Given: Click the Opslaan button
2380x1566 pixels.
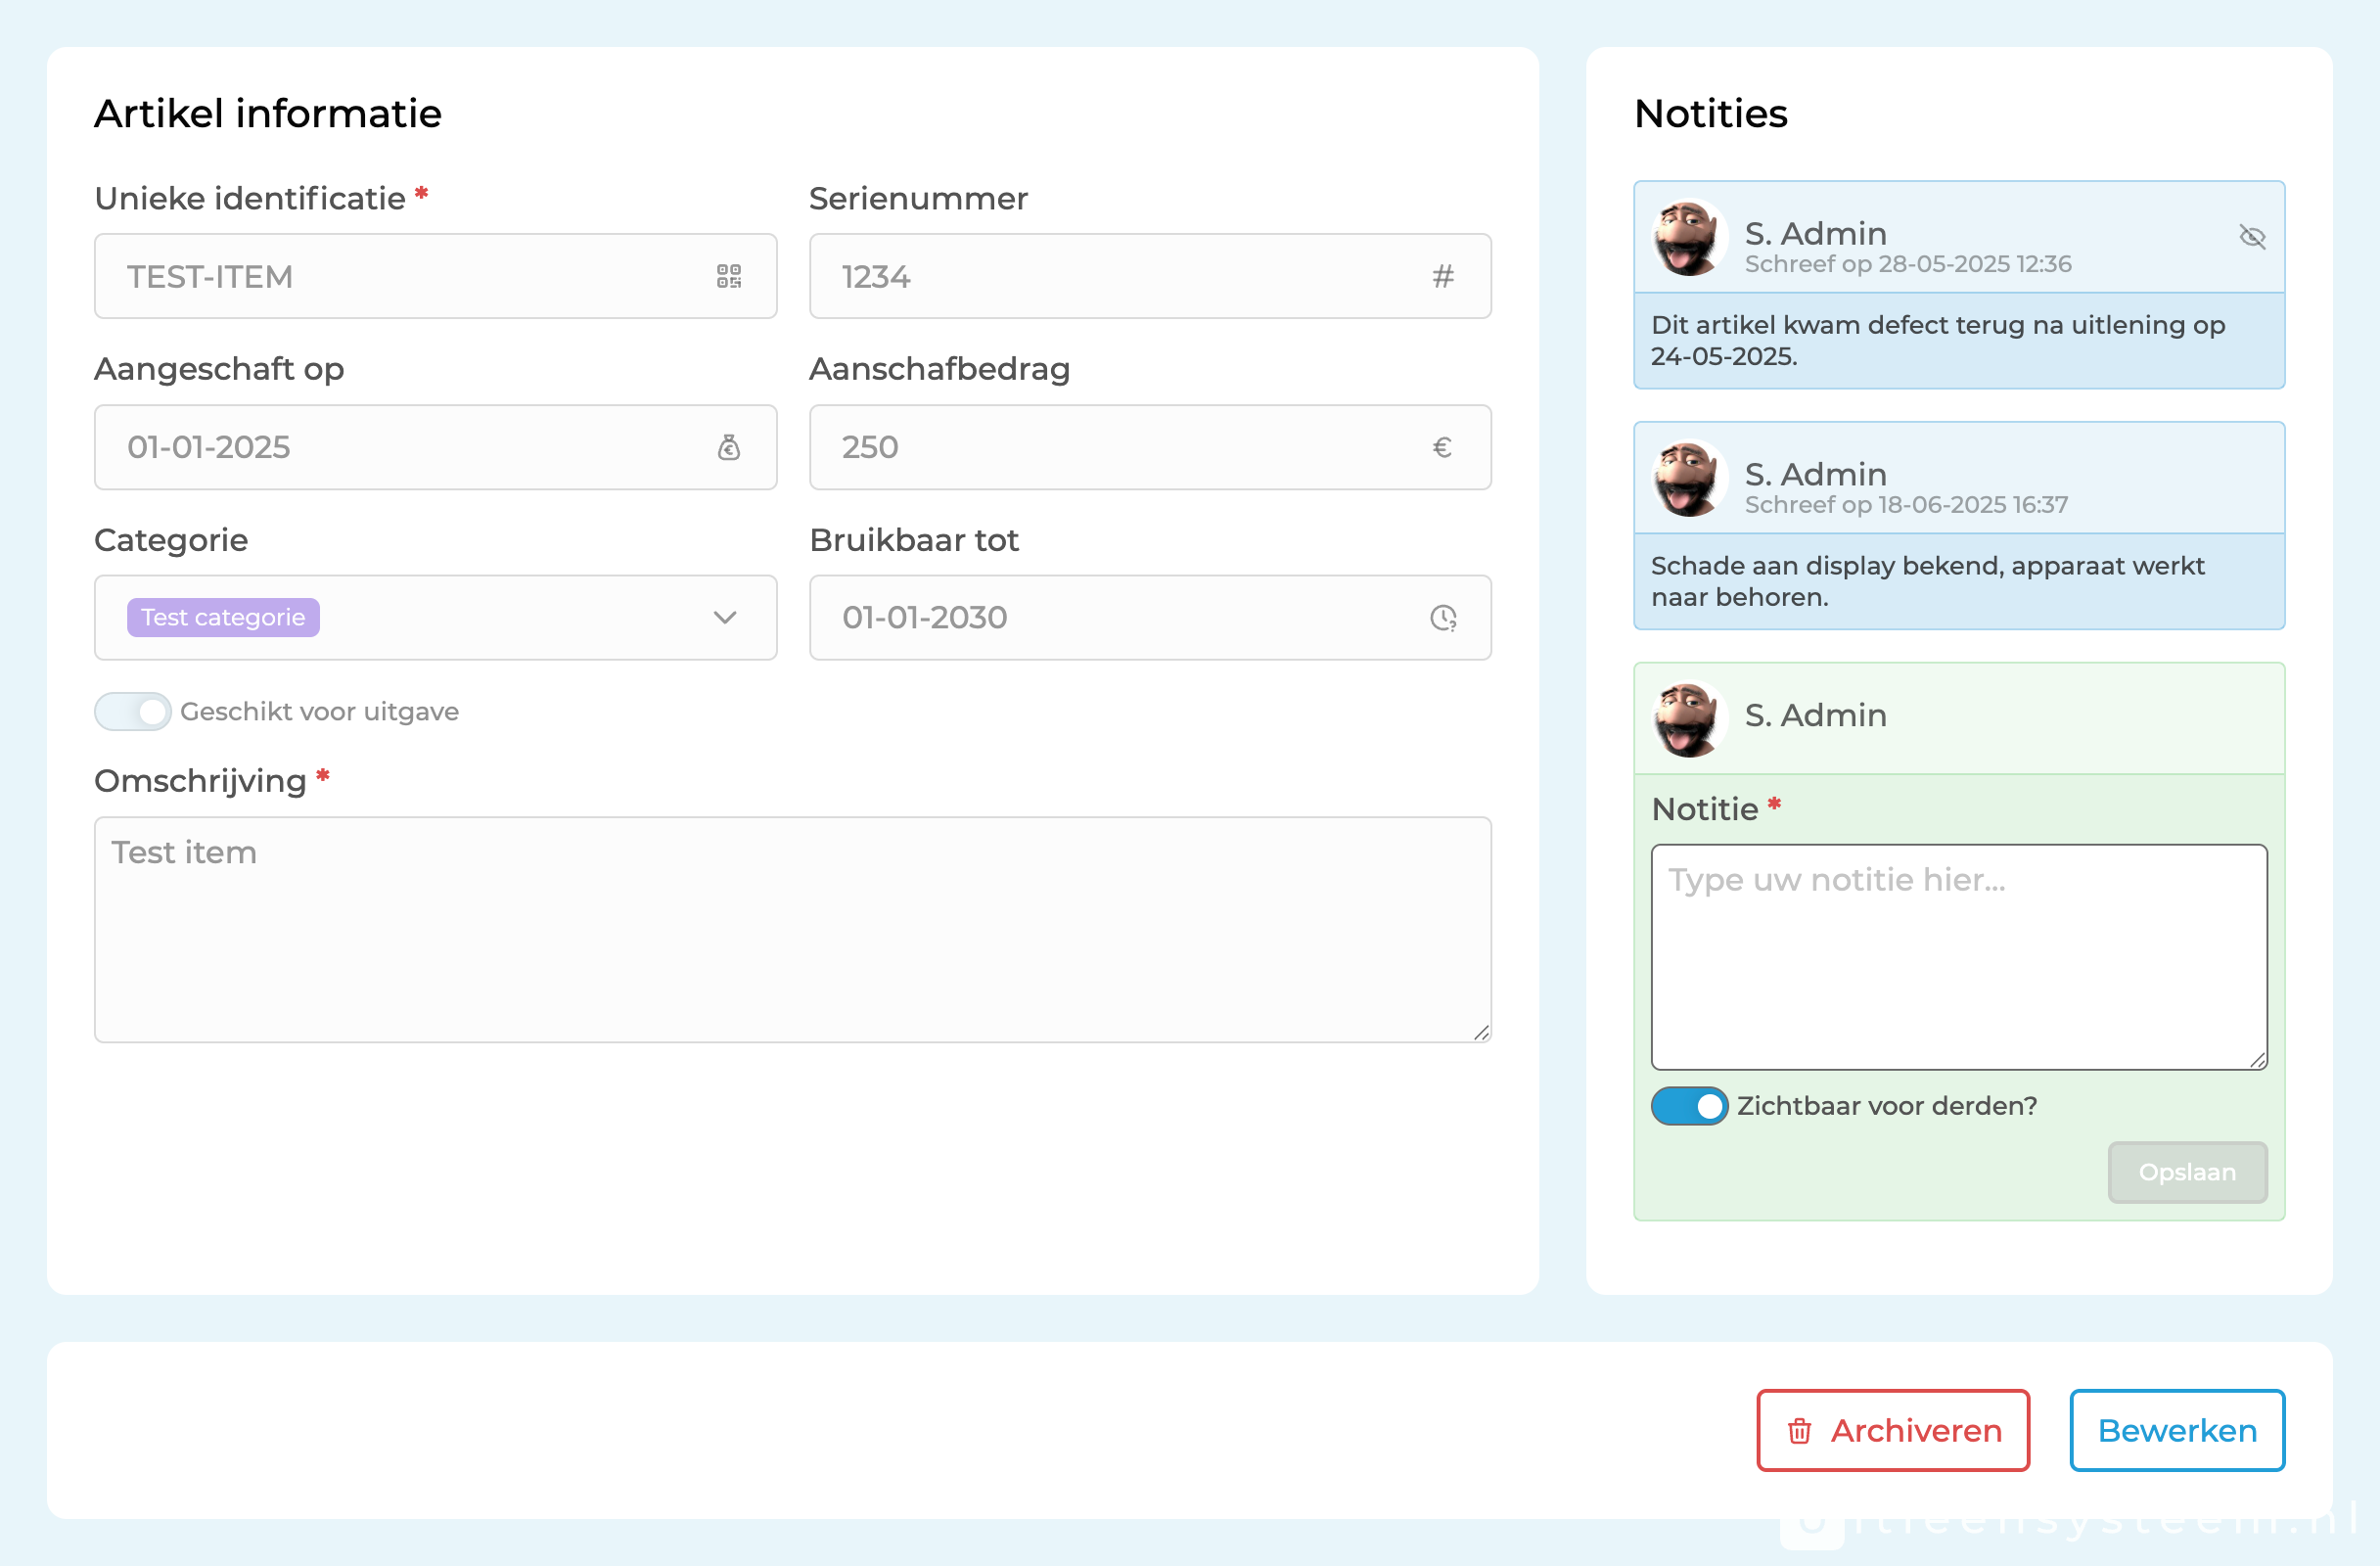Looking at the screenshot, I should pos(2187,1172).
